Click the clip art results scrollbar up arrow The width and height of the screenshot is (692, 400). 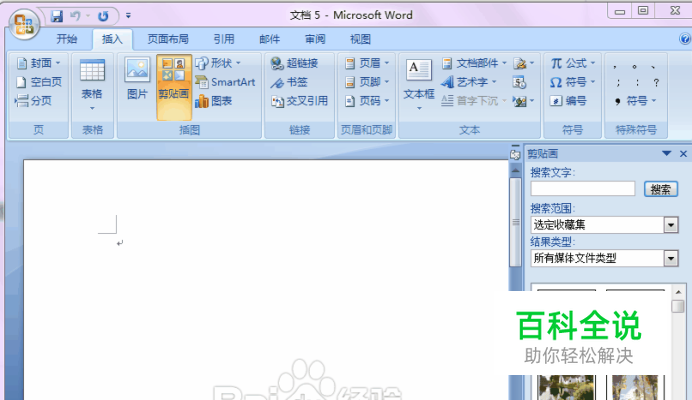click(678, 292)
